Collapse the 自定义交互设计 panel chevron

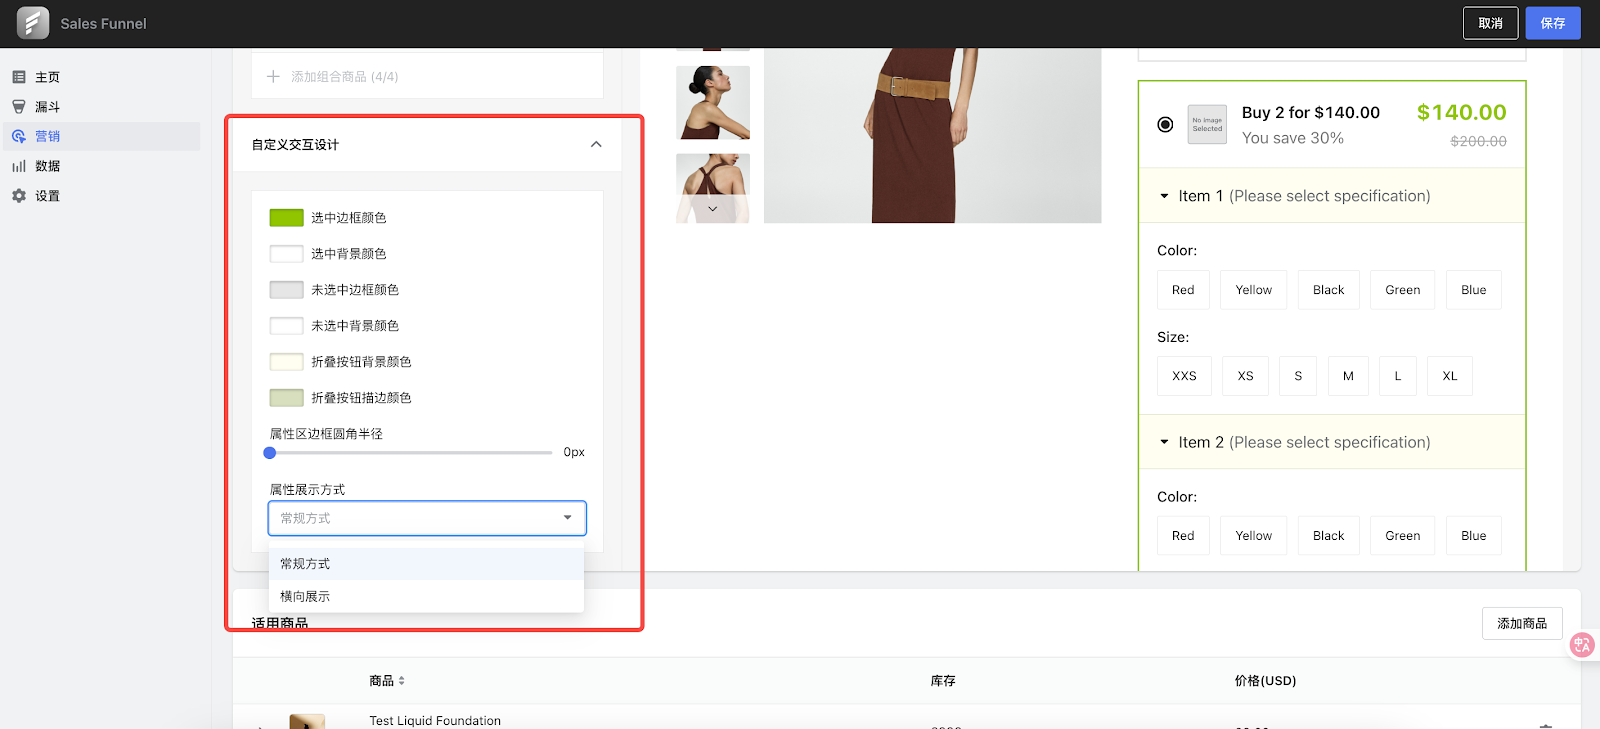pyautogui.click(x=596, y=144)
